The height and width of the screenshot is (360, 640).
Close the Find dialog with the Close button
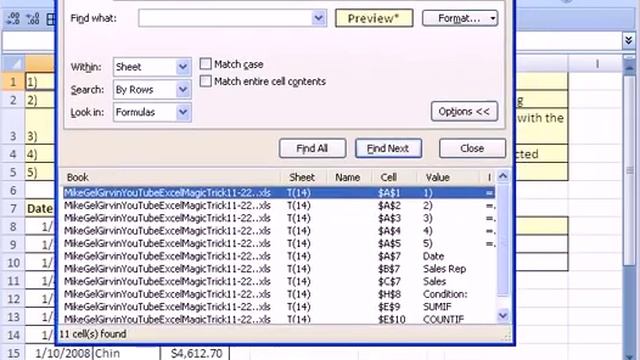tap(472, 148)
